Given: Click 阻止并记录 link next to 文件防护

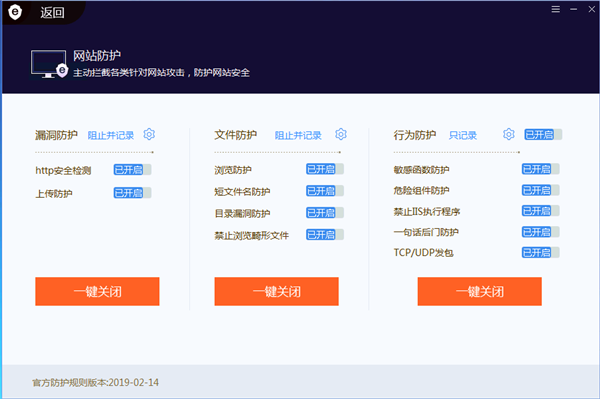Looking at the screenshot, I should (298, 135).
